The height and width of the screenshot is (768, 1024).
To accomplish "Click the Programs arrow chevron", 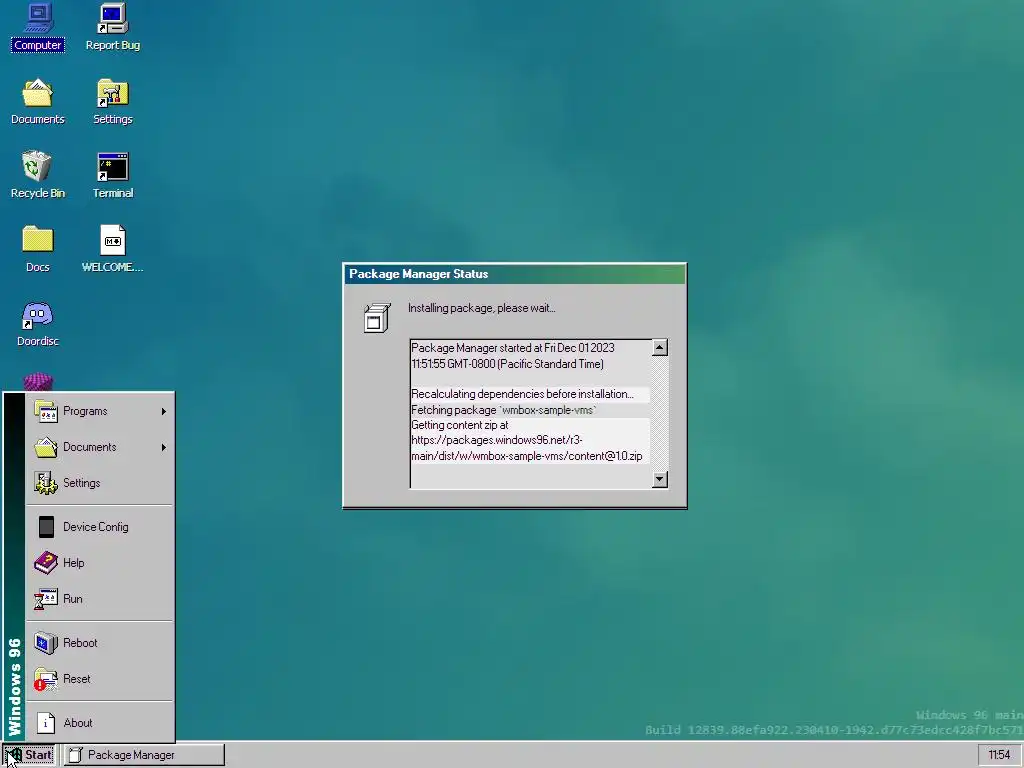I will (x=164, y=411).
